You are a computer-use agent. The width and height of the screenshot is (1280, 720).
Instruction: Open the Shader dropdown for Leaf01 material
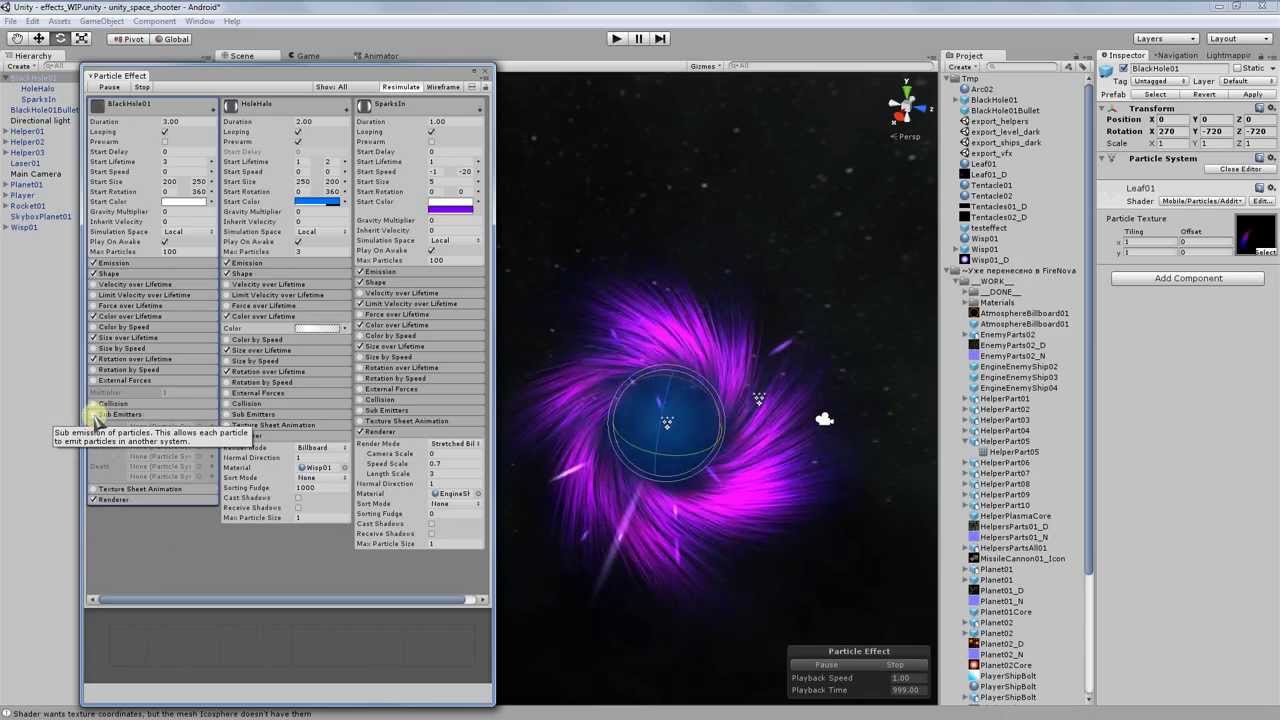tap(1203, 201)
